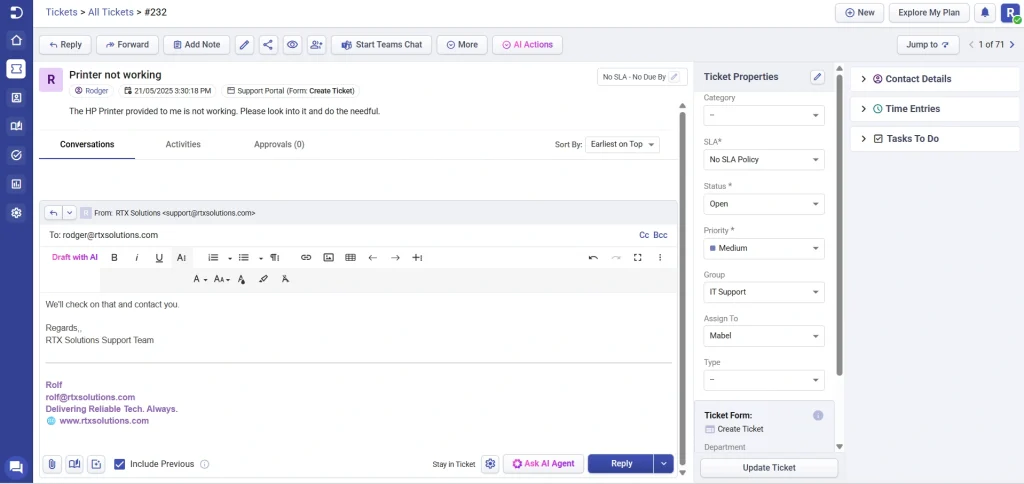Undo the last edit in editor
Viewport: 1024px width, 484px height.
593,258
